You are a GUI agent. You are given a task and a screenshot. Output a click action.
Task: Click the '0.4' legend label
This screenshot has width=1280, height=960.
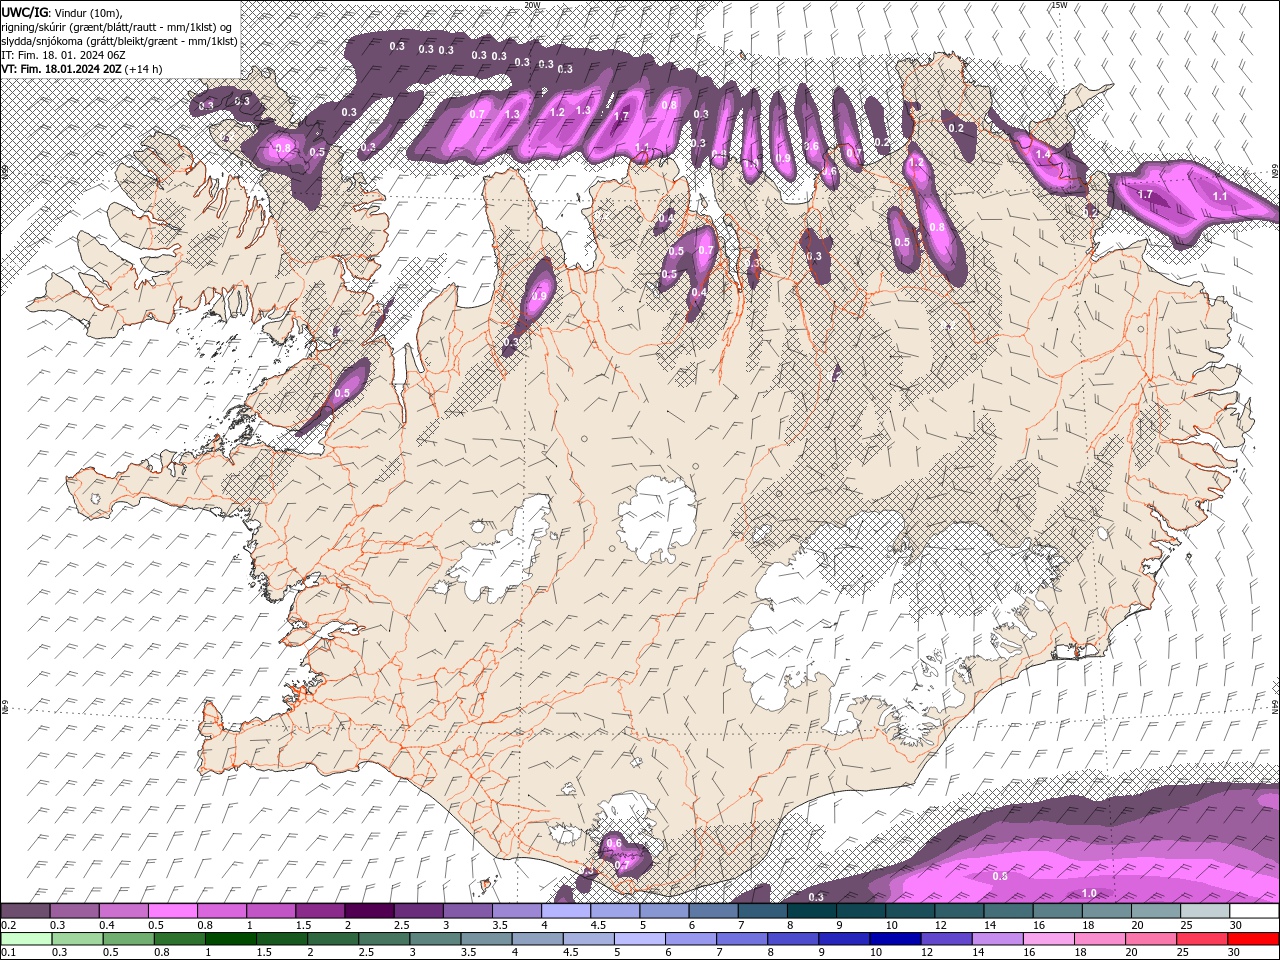click(x=107, y=925)
